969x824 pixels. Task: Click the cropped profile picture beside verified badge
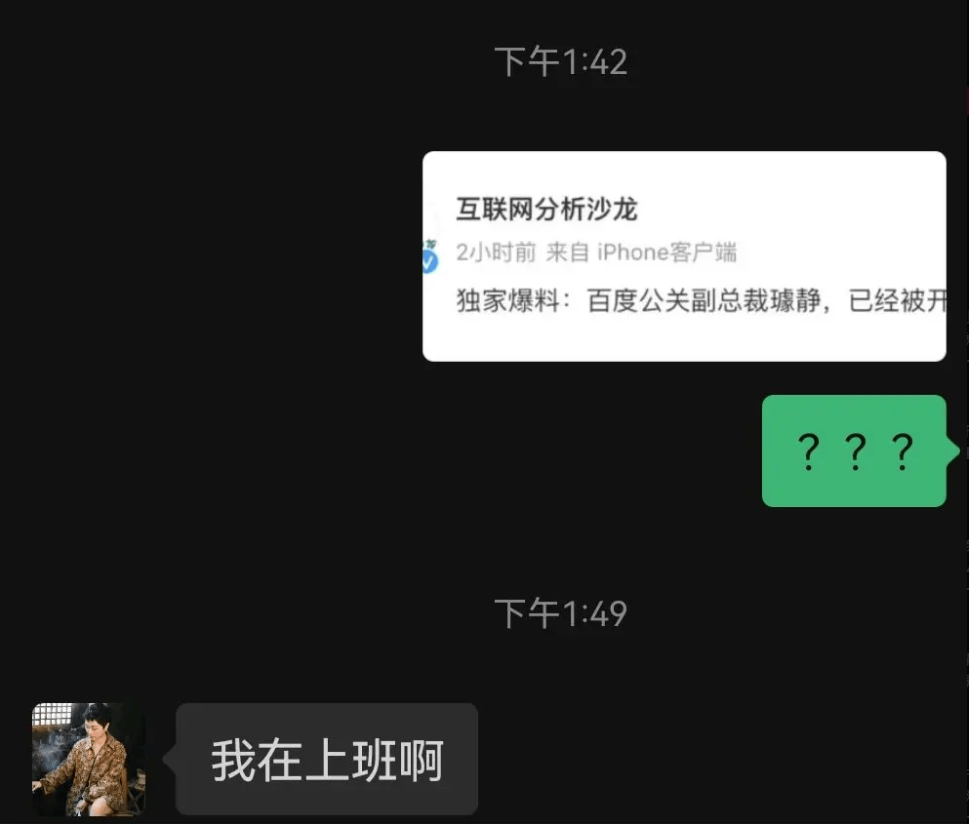(430, 245)
